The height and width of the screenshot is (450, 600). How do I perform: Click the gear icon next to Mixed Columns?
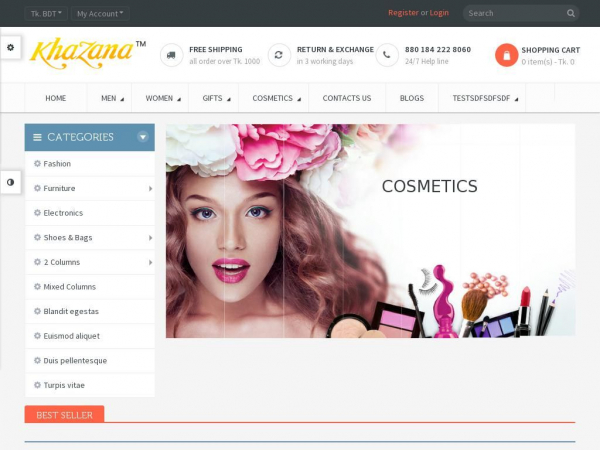37,287
